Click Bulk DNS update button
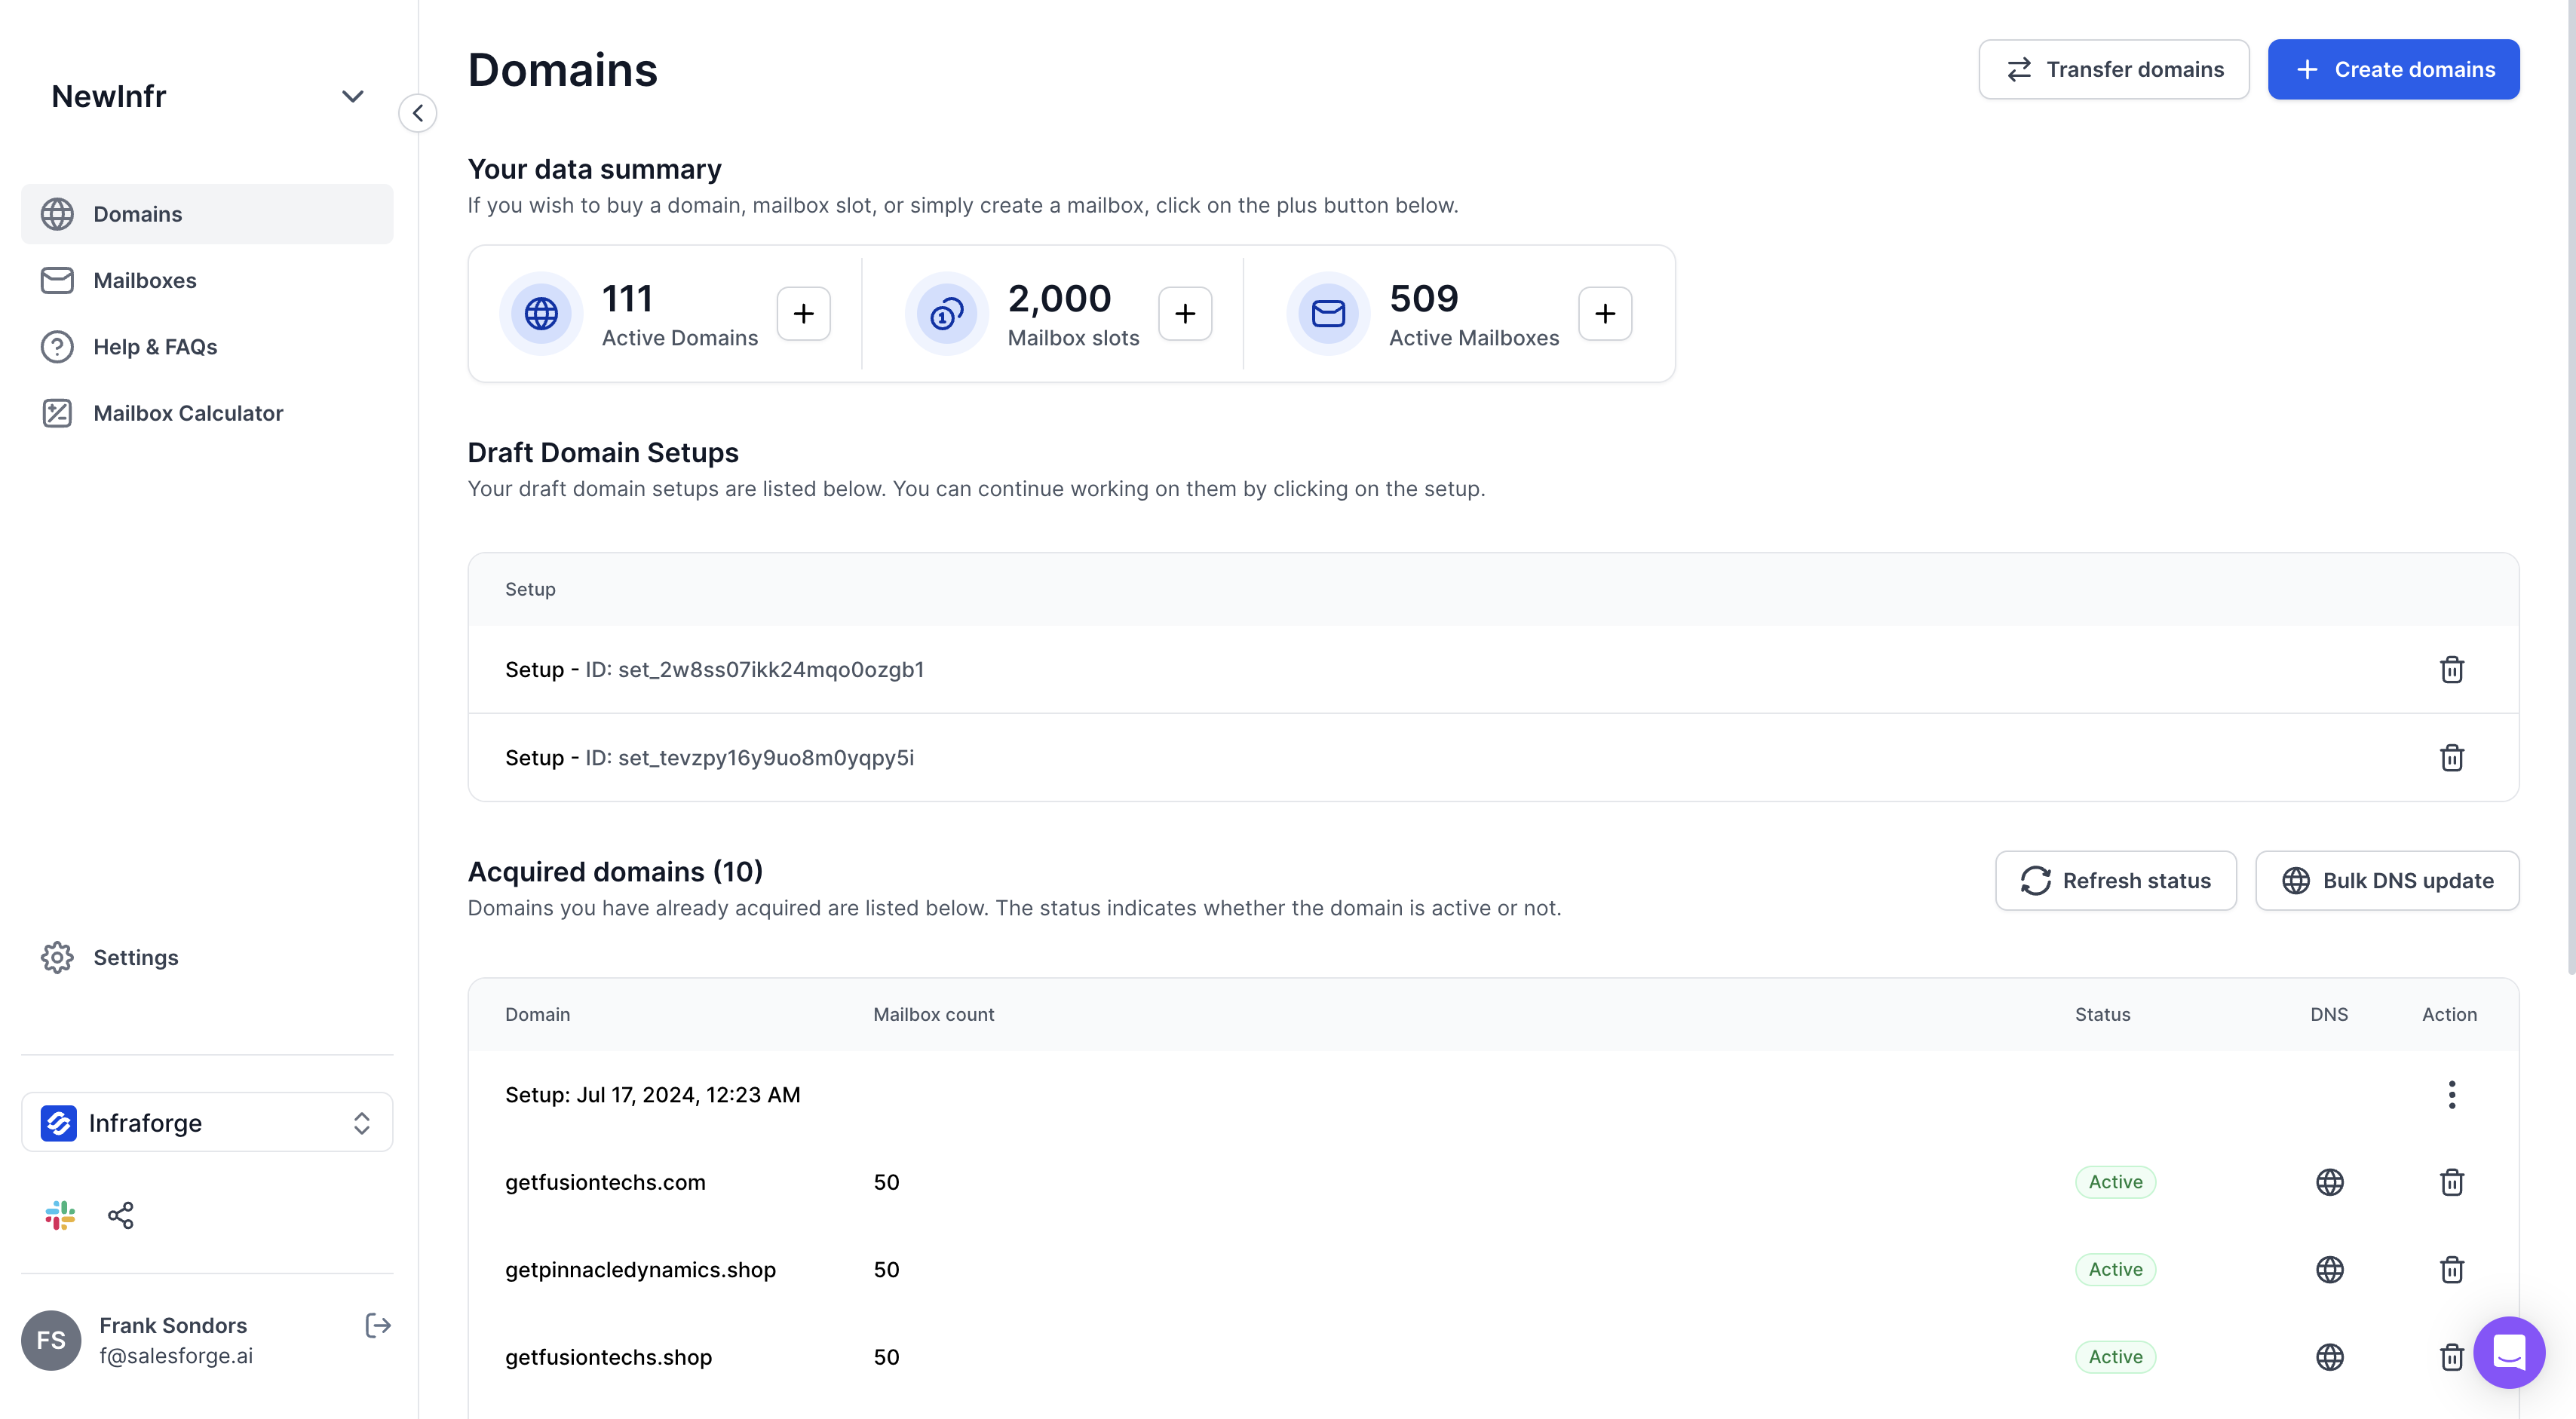The height and width of the screenshot is (1419, 2576). (2387, 880)
